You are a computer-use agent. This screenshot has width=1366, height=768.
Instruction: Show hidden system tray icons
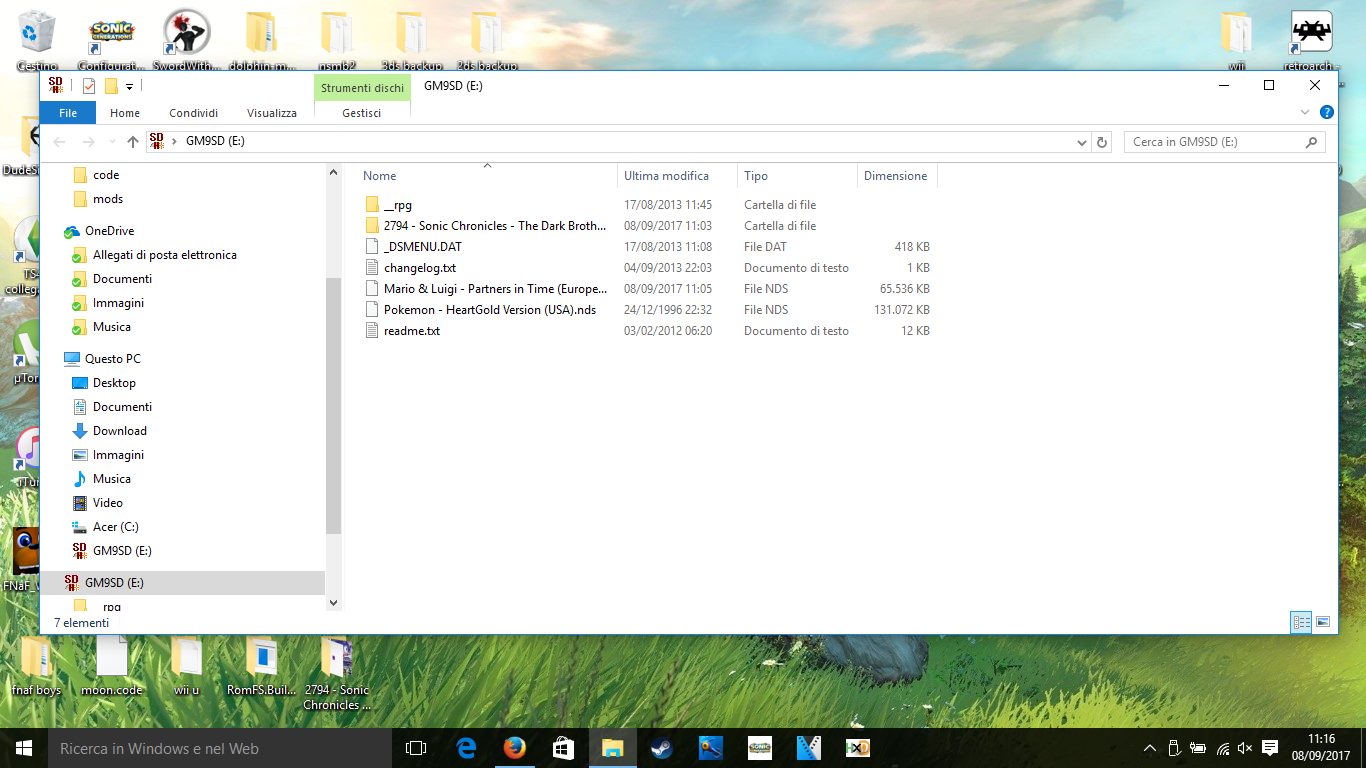[x=1151, y=748]
